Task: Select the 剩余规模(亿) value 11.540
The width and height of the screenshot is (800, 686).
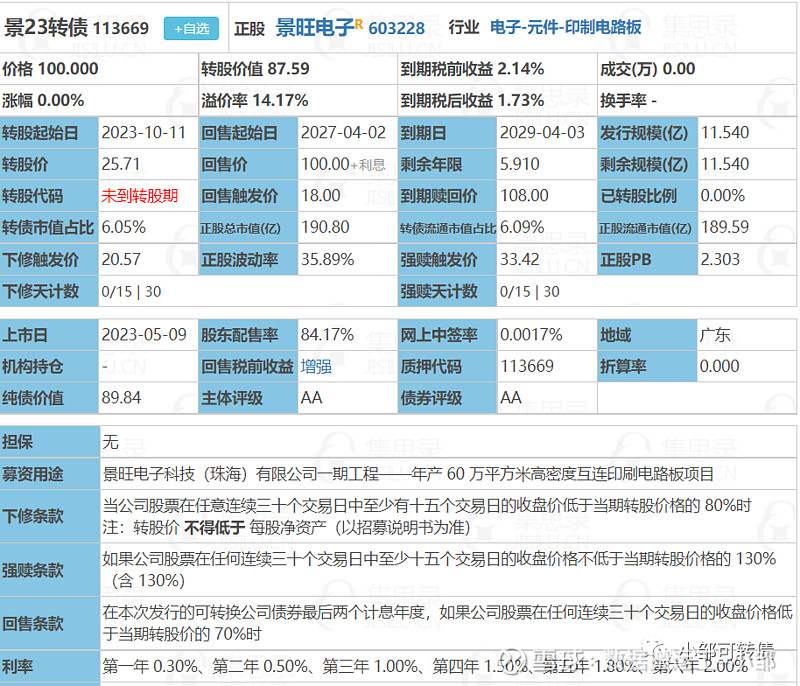Action: coord(724,164)
